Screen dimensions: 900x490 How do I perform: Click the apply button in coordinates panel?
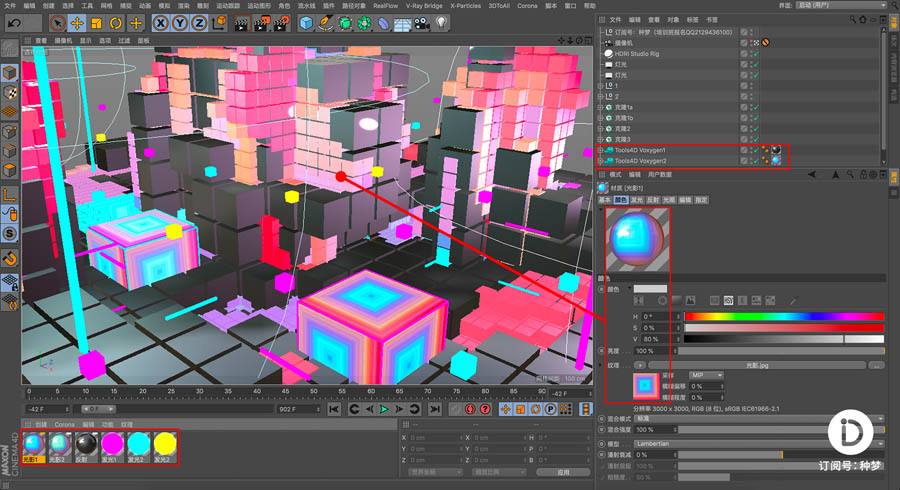pos(563,472)
